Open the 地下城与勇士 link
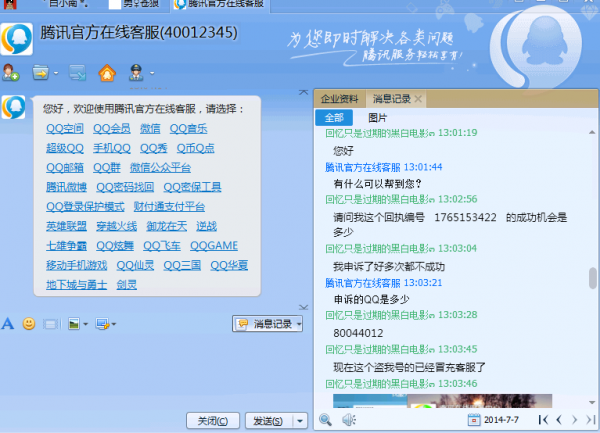The image size is (600, 433). [77, 285]
